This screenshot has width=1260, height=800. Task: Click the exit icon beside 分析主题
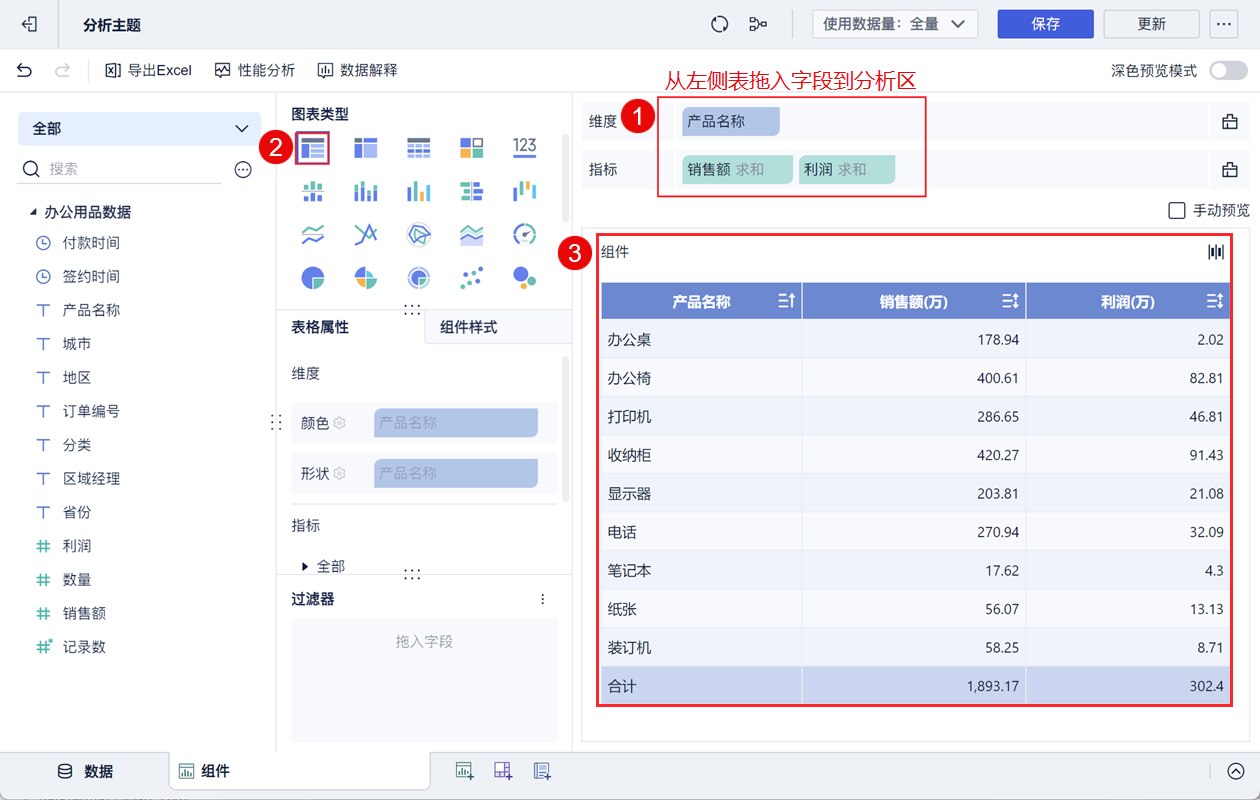click(31, 24)
